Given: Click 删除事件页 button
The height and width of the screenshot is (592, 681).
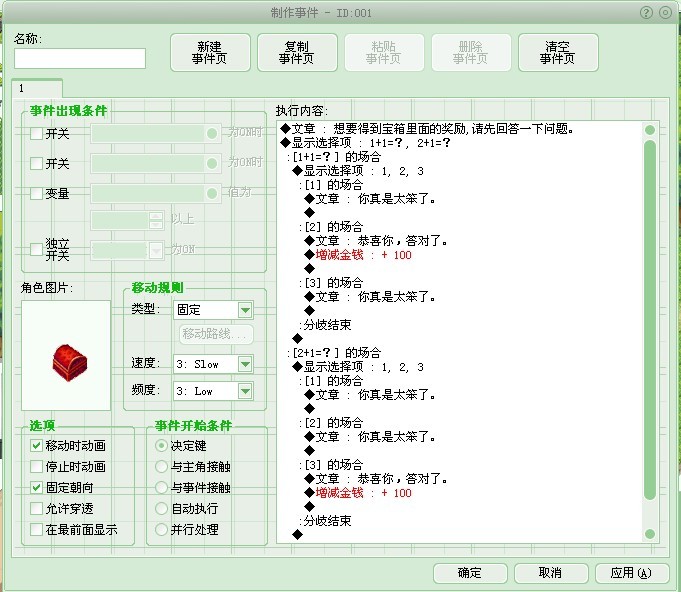Looking at the screenshot, I should point(471,53).
